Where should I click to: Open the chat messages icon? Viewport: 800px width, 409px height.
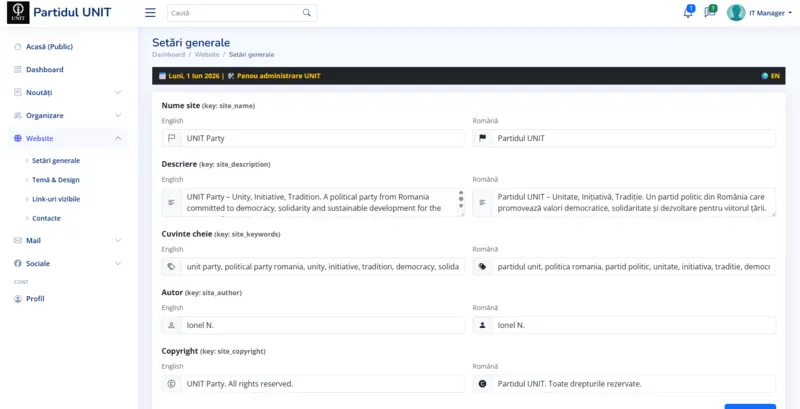(x=710, y=12)
